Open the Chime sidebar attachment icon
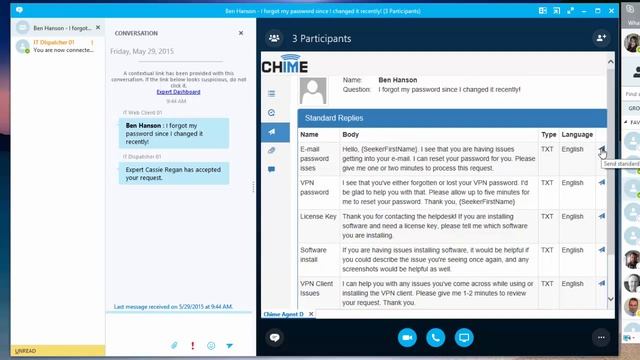This screenshot has height=360, width=640. (271, 150)
